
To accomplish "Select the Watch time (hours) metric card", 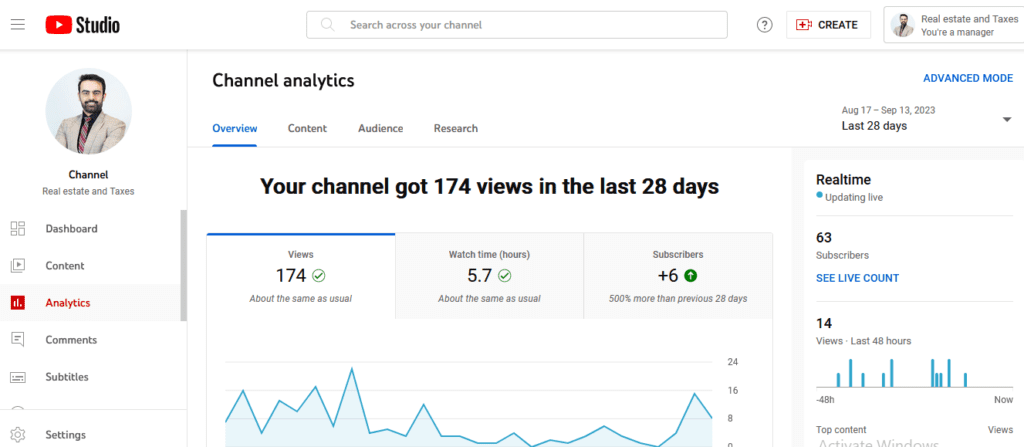I will point(489,277).
